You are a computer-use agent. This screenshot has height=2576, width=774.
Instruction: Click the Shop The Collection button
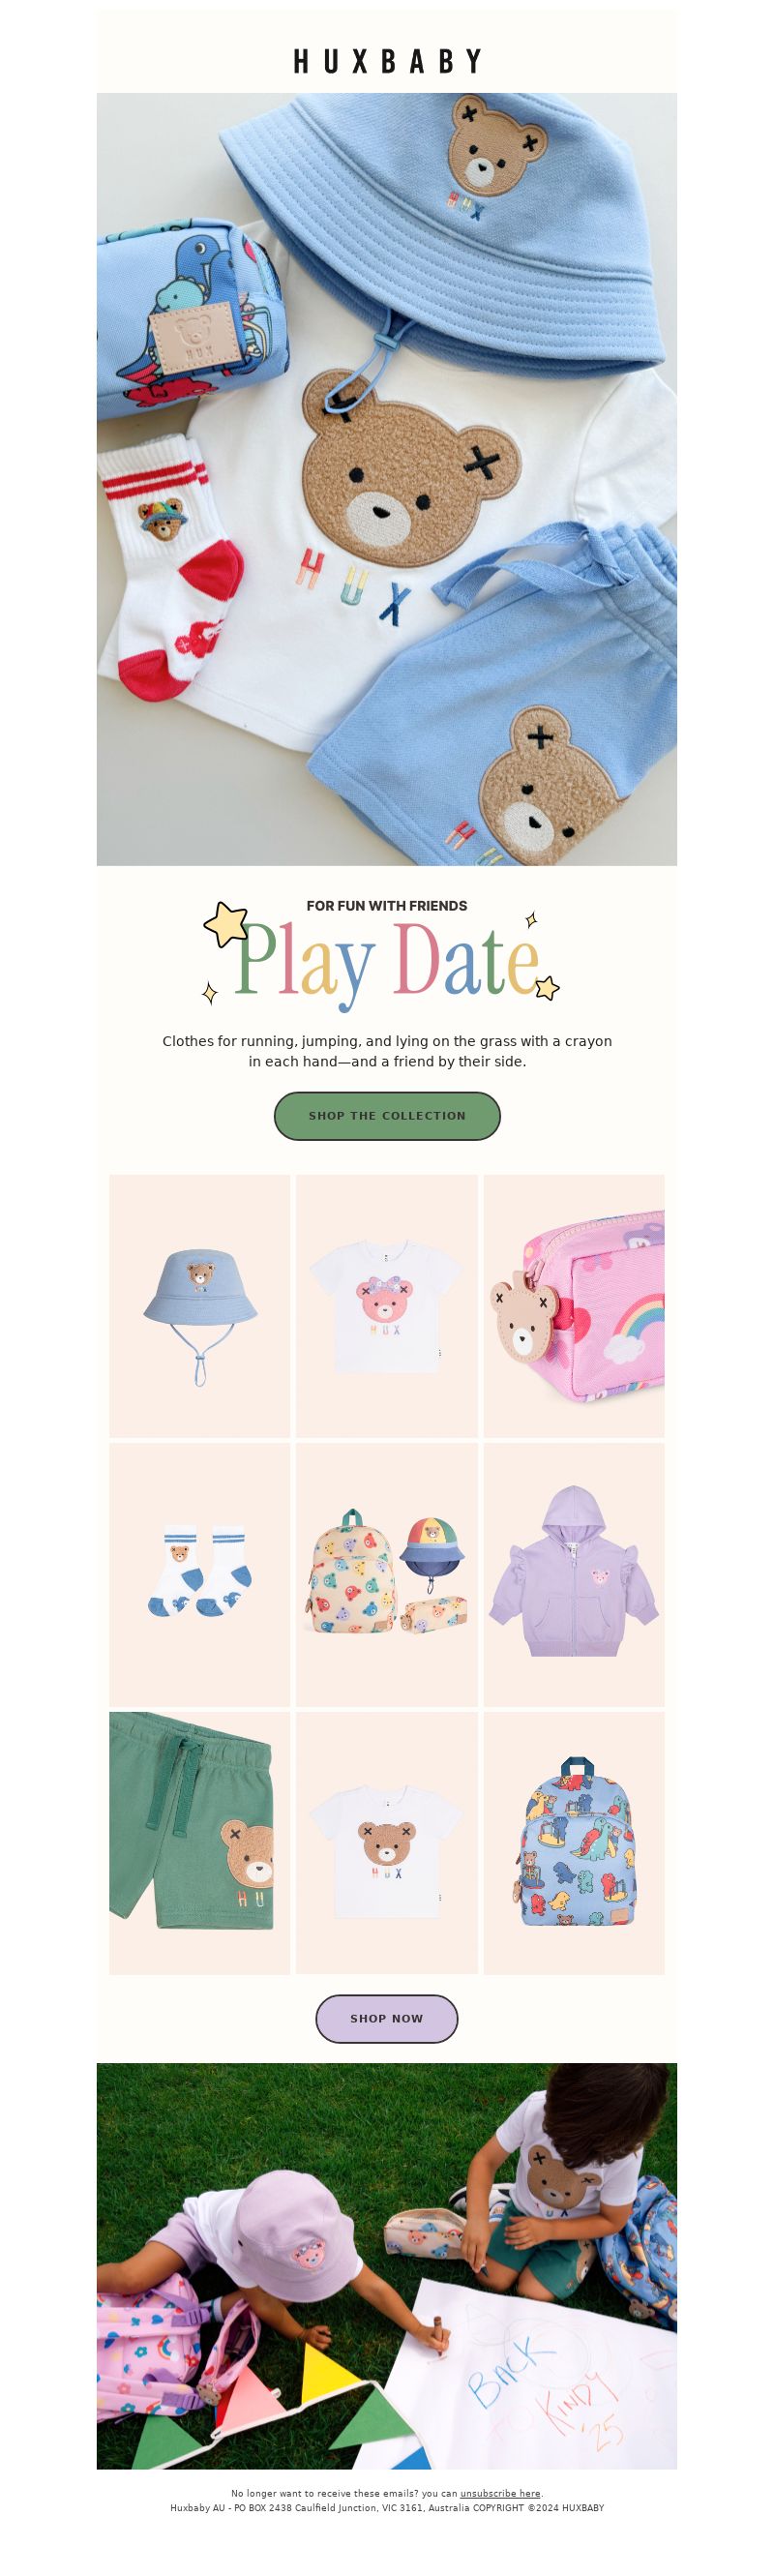[x=387, y=1115]
